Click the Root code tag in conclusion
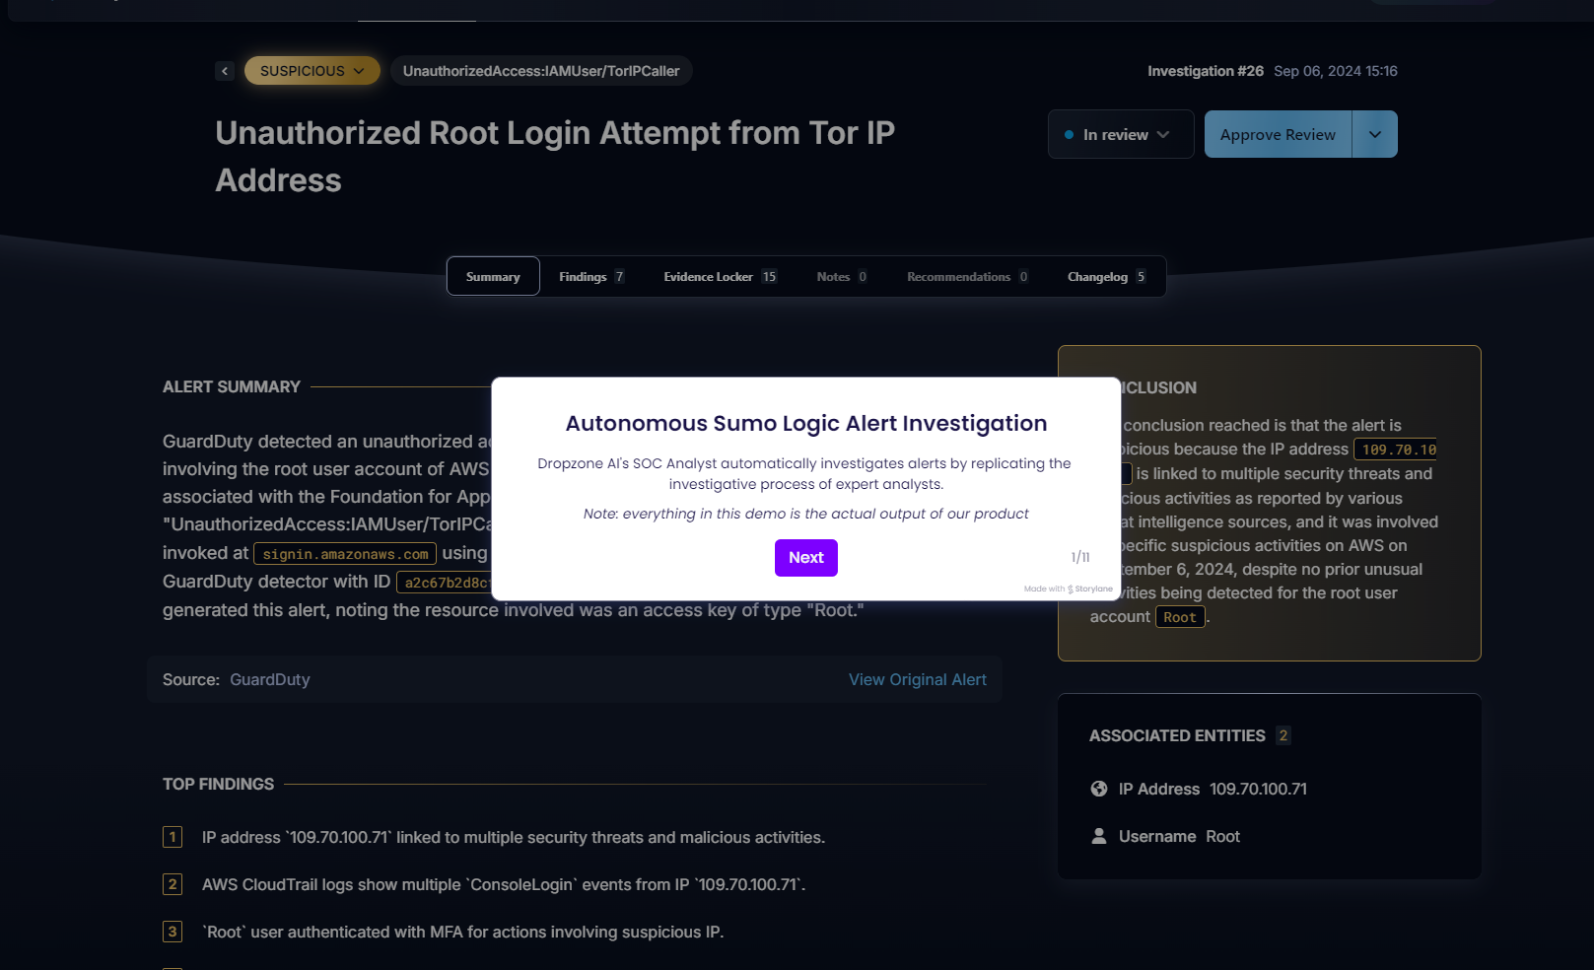The image size is (1594, 970). click(1180, 617)
